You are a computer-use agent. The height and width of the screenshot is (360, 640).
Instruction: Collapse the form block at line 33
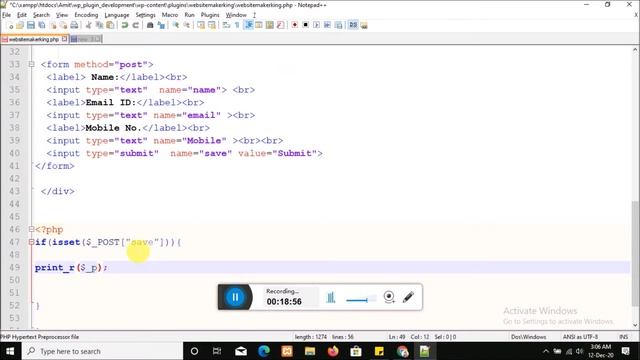tap(31, 64)
